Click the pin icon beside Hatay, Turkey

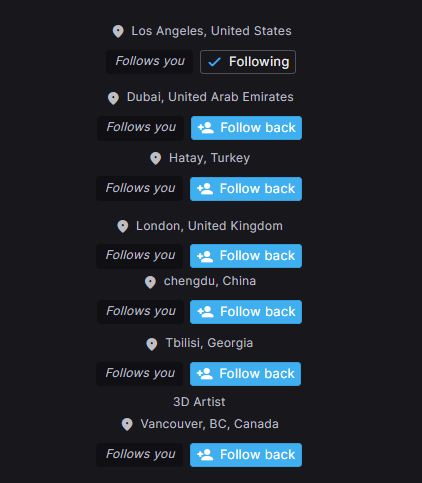(155, 158)
